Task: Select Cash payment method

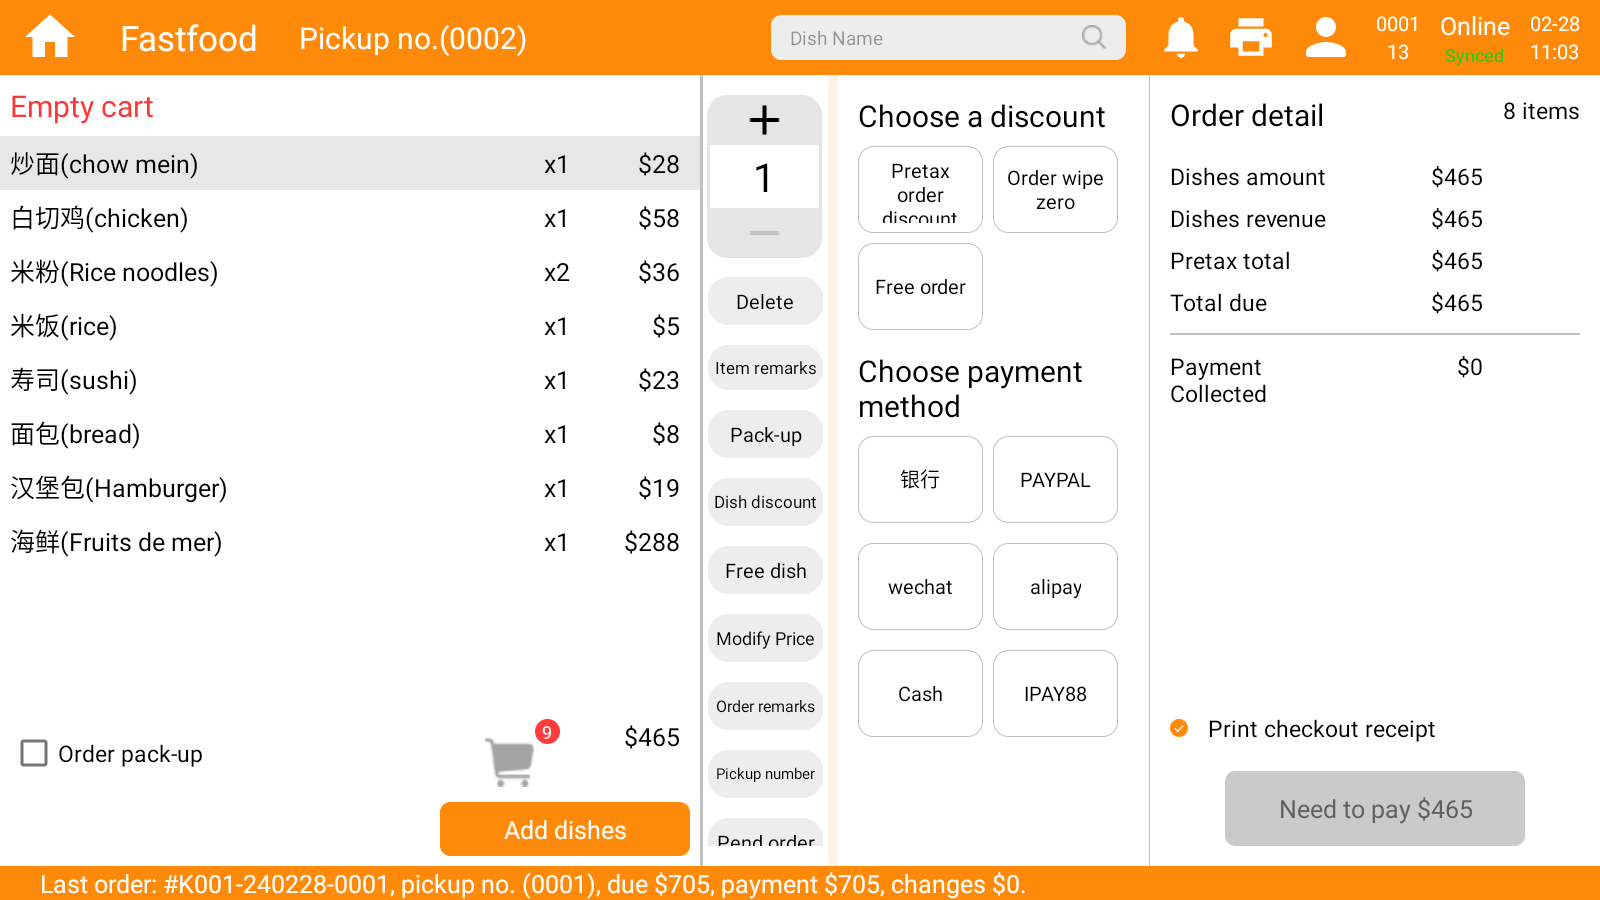Action: coord(920,693)
